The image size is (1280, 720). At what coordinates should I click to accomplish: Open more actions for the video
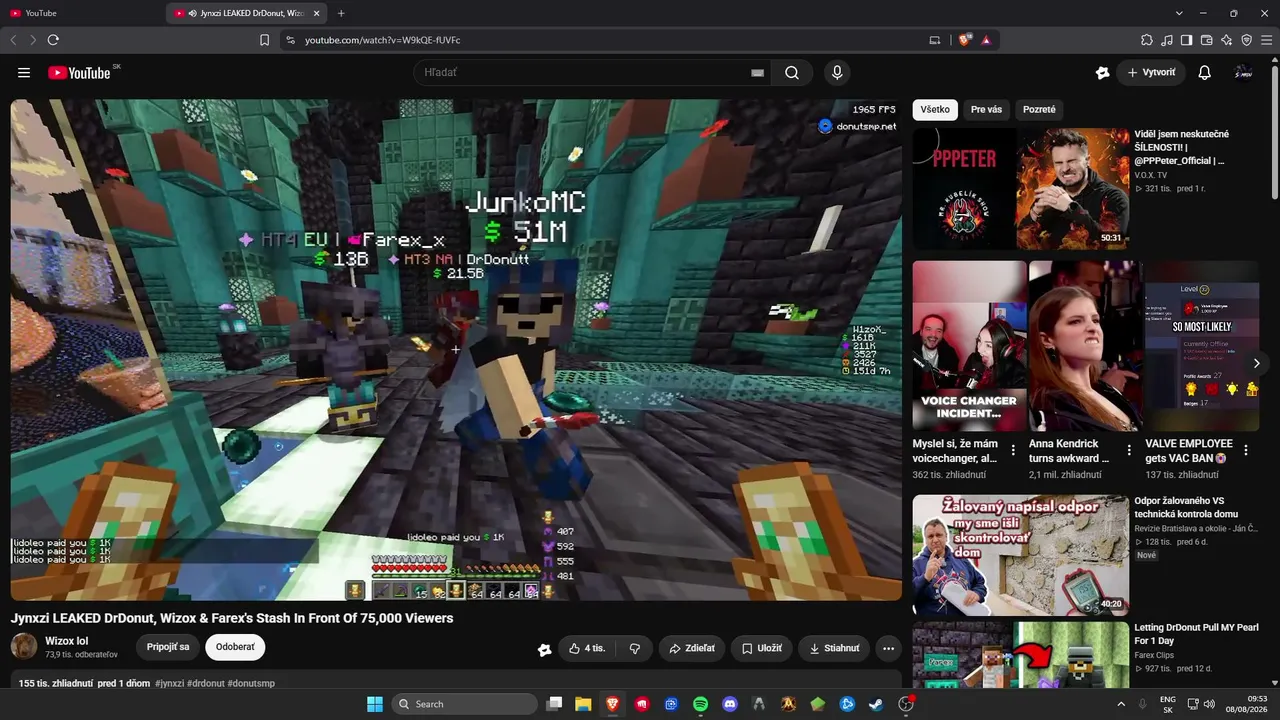pos(888,648)
